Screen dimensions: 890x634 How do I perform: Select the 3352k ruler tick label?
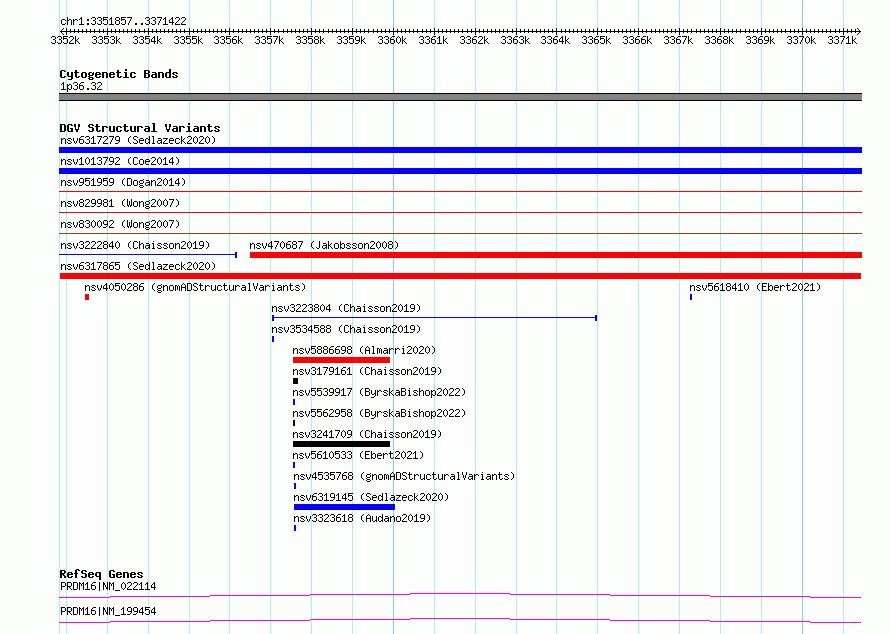coord(65,40)
